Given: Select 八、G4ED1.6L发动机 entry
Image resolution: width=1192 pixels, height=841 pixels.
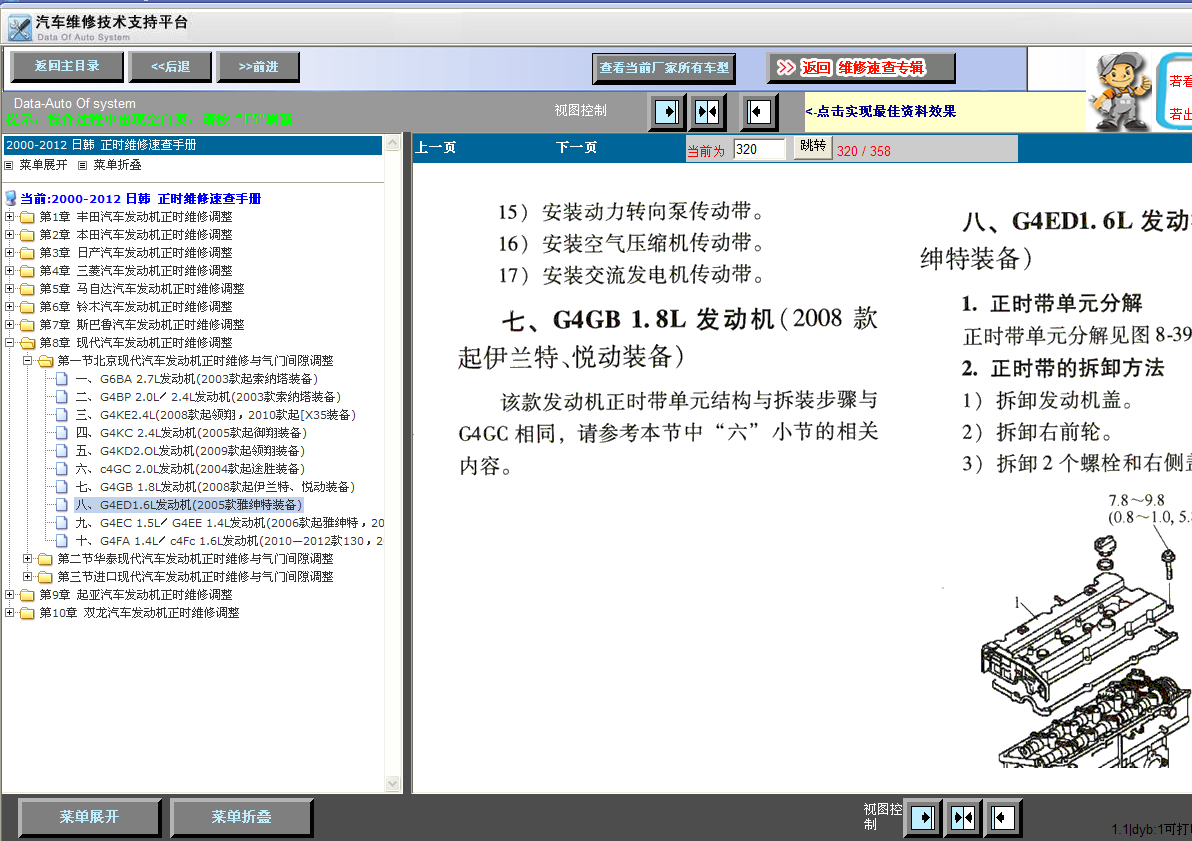Looking at the screenshot, I should click(x=189, y=505).
